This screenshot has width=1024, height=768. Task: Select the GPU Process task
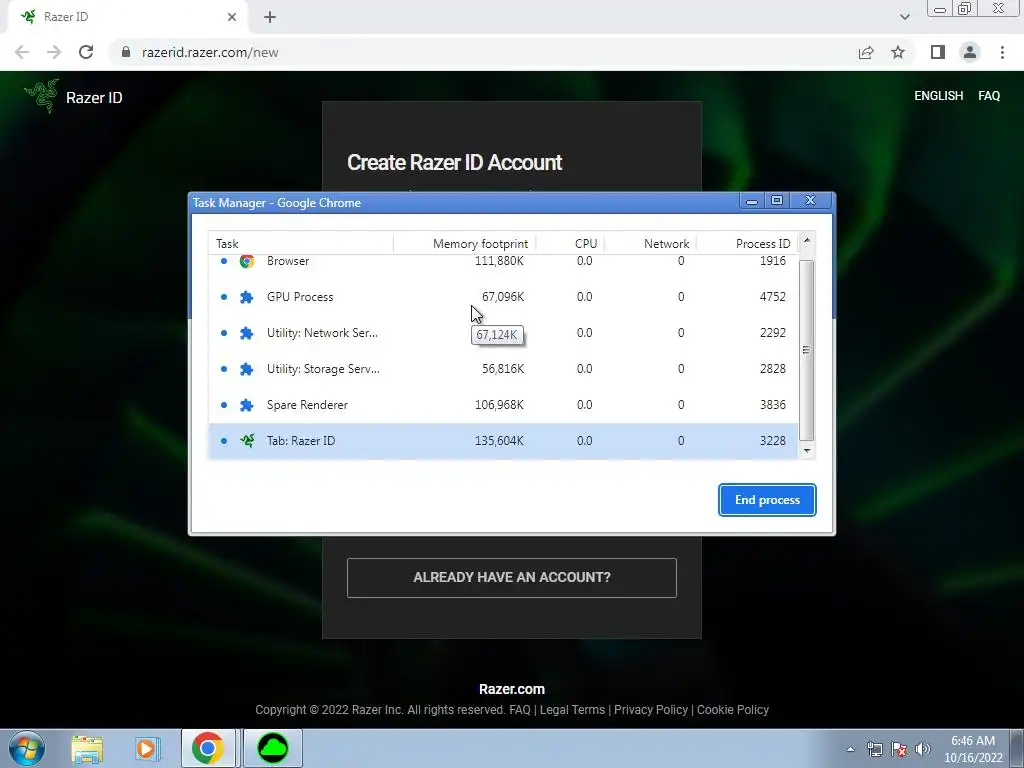tap(503, 297)
